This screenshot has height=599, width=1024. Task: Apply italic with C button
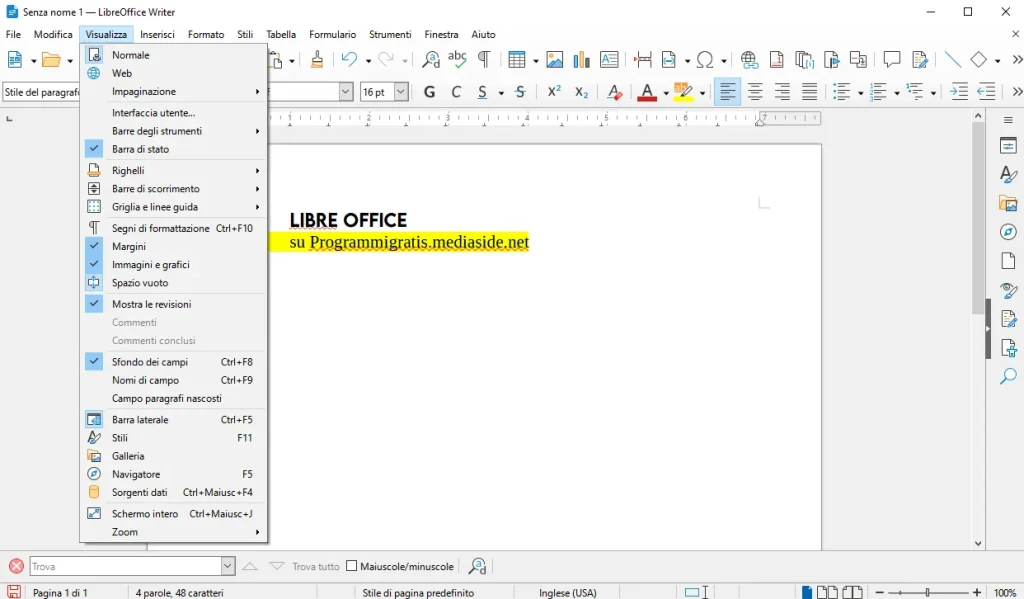pos(456,92)
